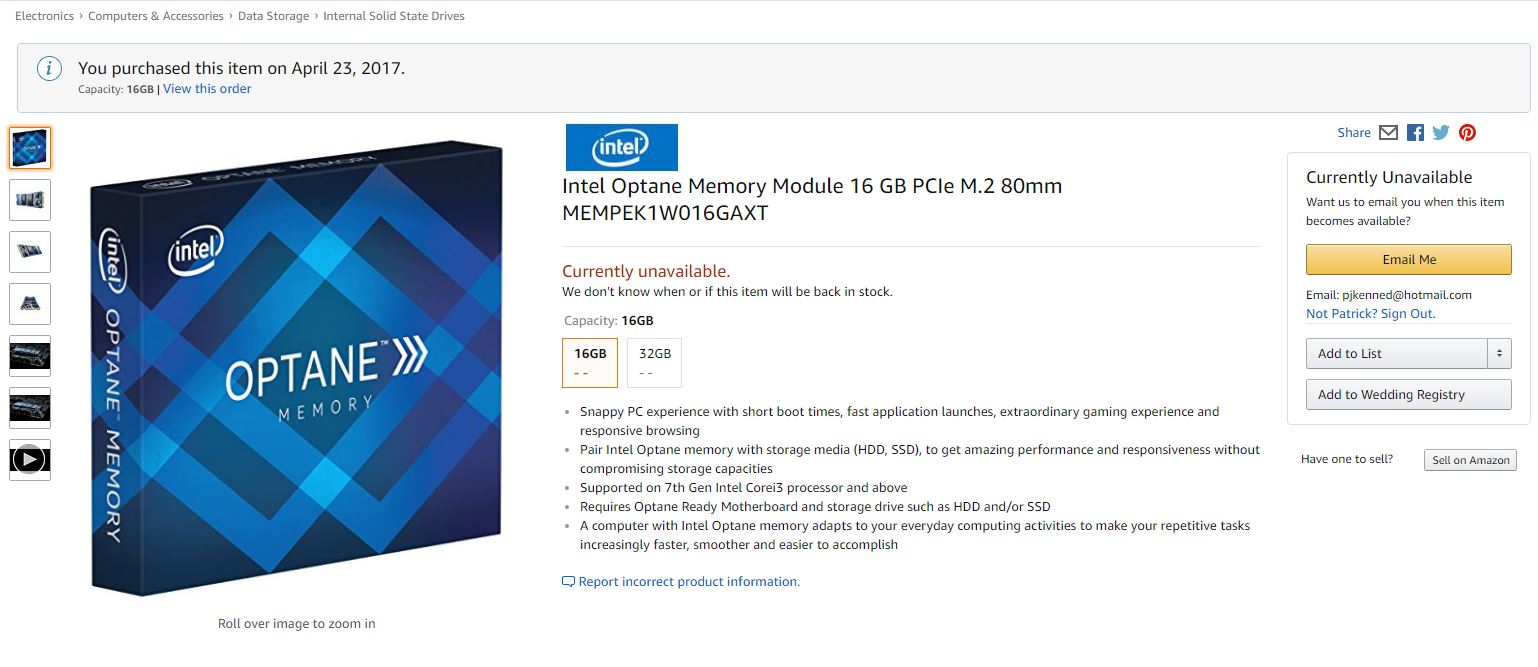Open the Add to List dropdown arrow
This screenshot has height=667, width=1538.
(x=1498, y=353)
